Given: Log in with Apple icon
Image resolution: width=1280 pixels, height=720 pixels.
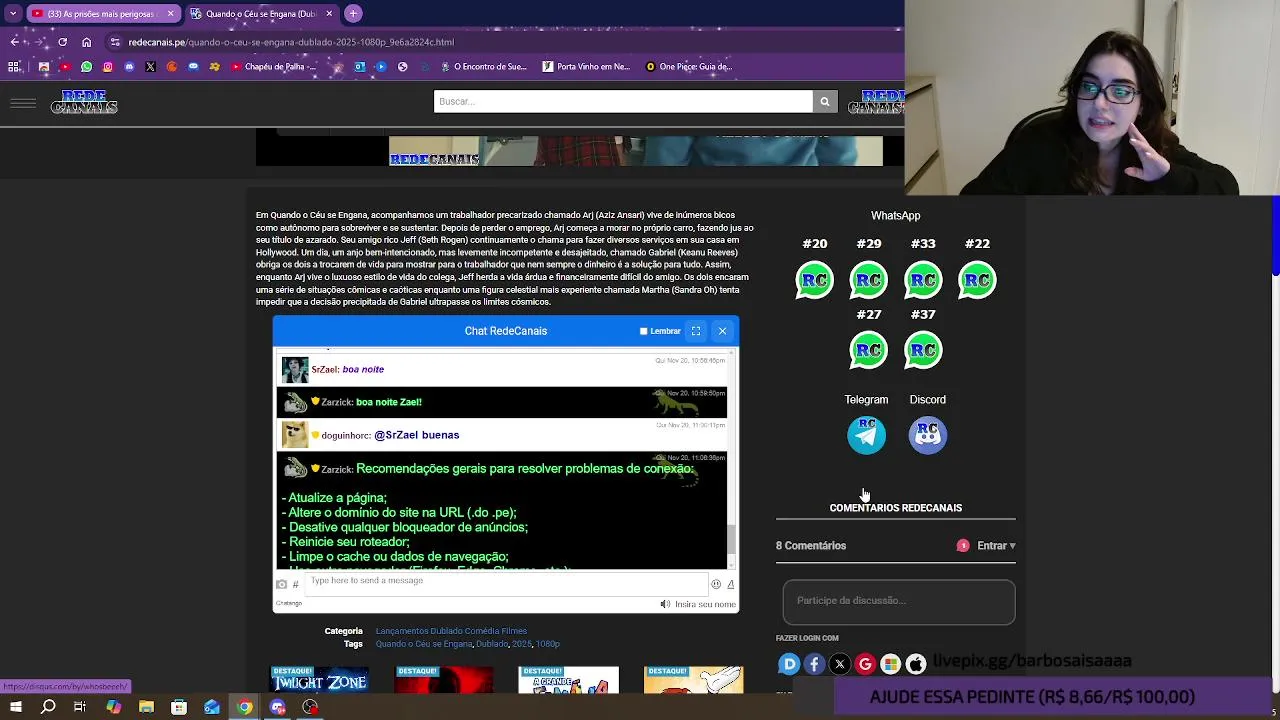Looking at the screenshot, I should tap(916, 663).
